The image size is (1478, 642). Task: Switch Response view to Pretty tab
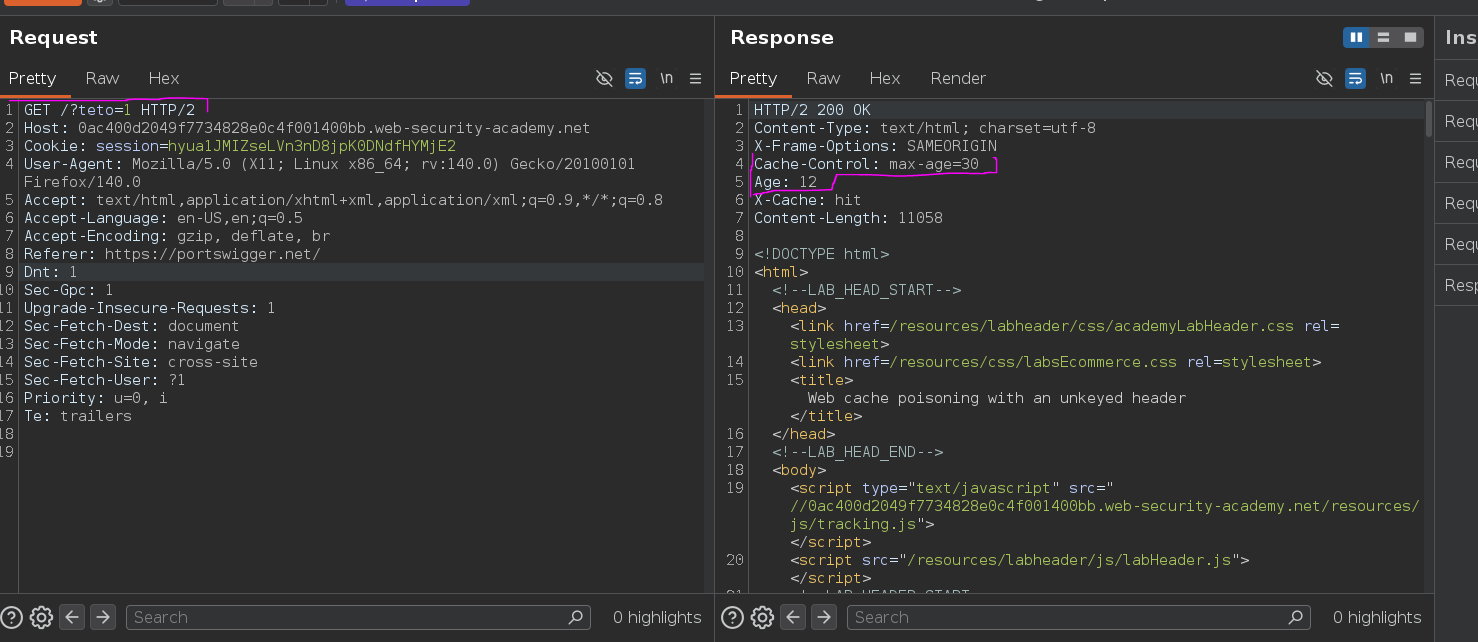click(x=753, y=78)
